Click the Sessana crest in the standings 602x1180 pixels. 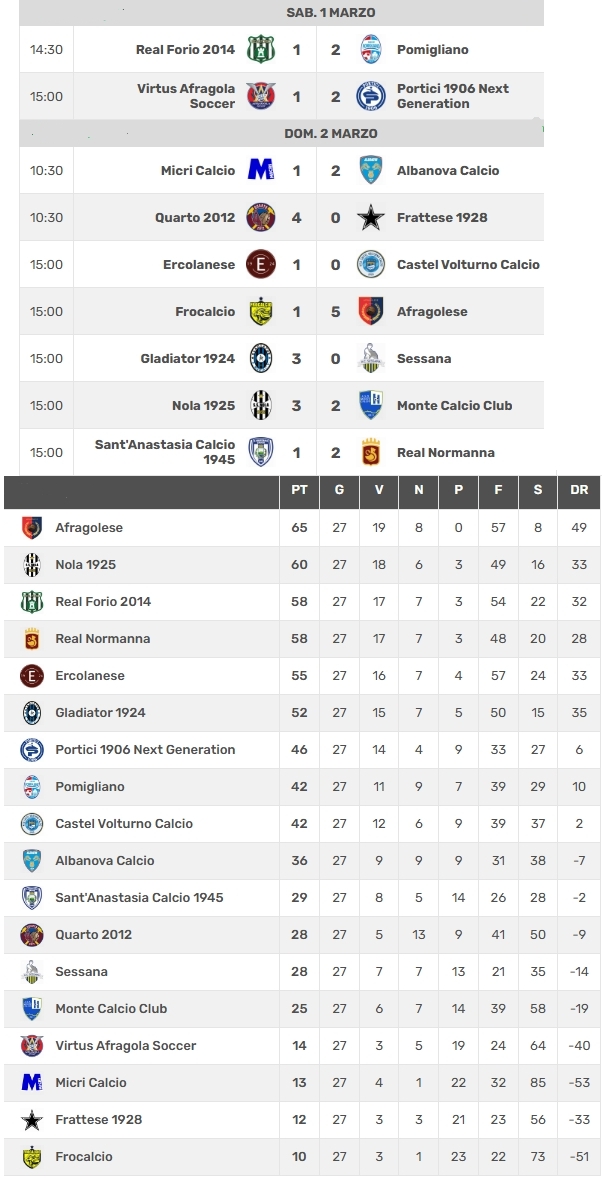pyautogui.click(x=32, y=972)
